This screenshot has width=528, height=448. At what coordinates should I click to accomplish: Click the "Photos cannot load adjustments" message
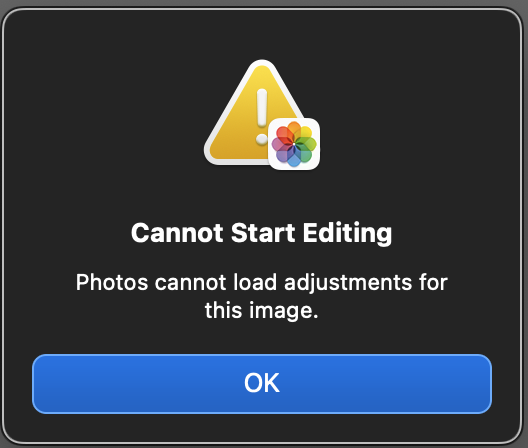[x=262, y=296]
